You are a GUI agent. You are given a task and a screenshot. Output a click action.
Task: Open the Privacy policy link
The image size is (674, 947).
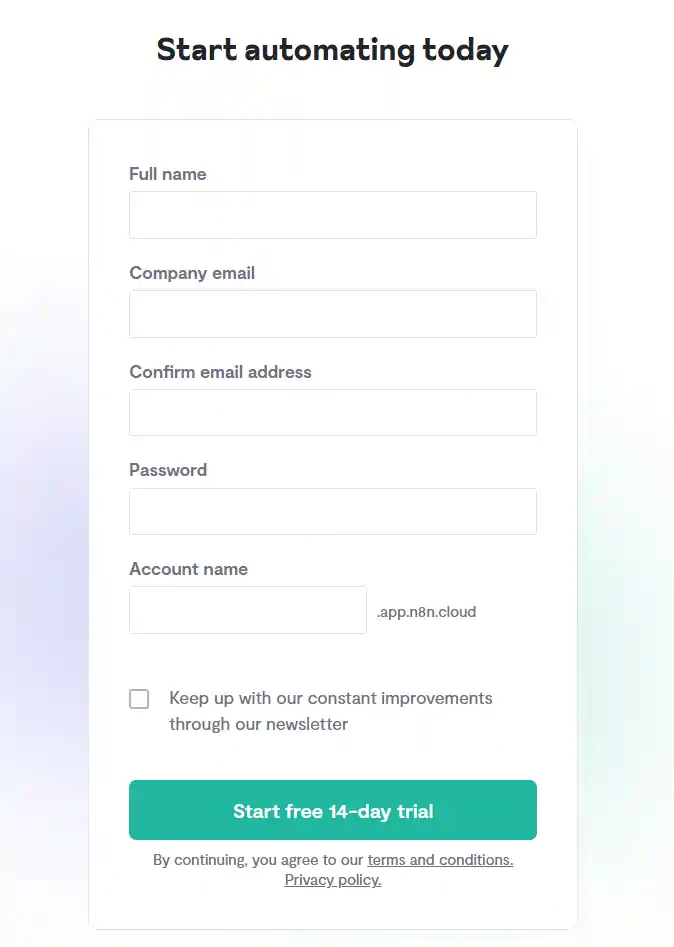click(332, 880)
